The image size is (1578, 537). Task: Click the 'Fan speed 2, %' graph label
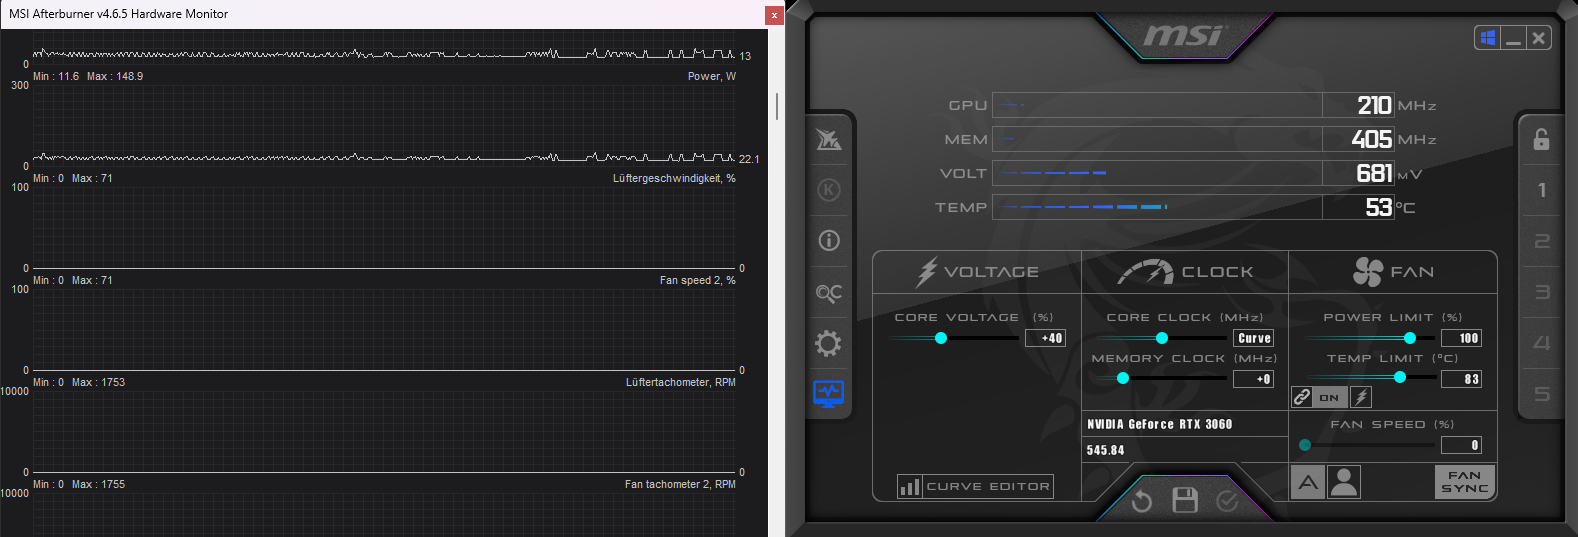(x=697, y=280)
